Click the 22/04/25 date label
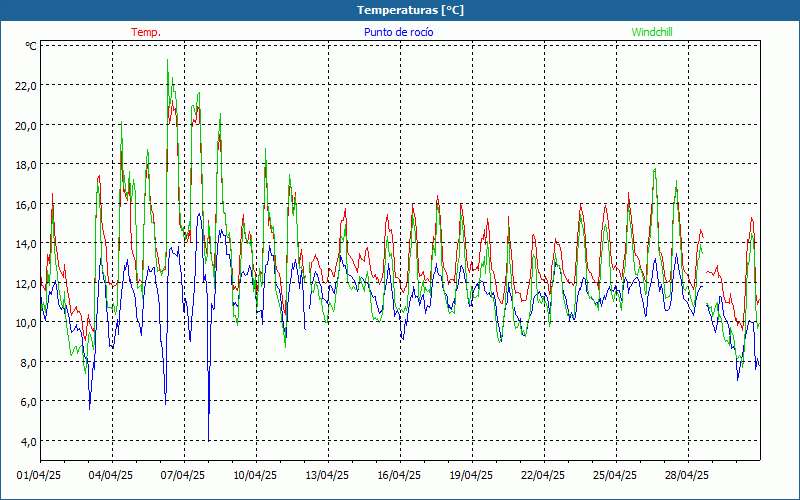The height and width of the screenshot is (500, 800). [543, 476]
